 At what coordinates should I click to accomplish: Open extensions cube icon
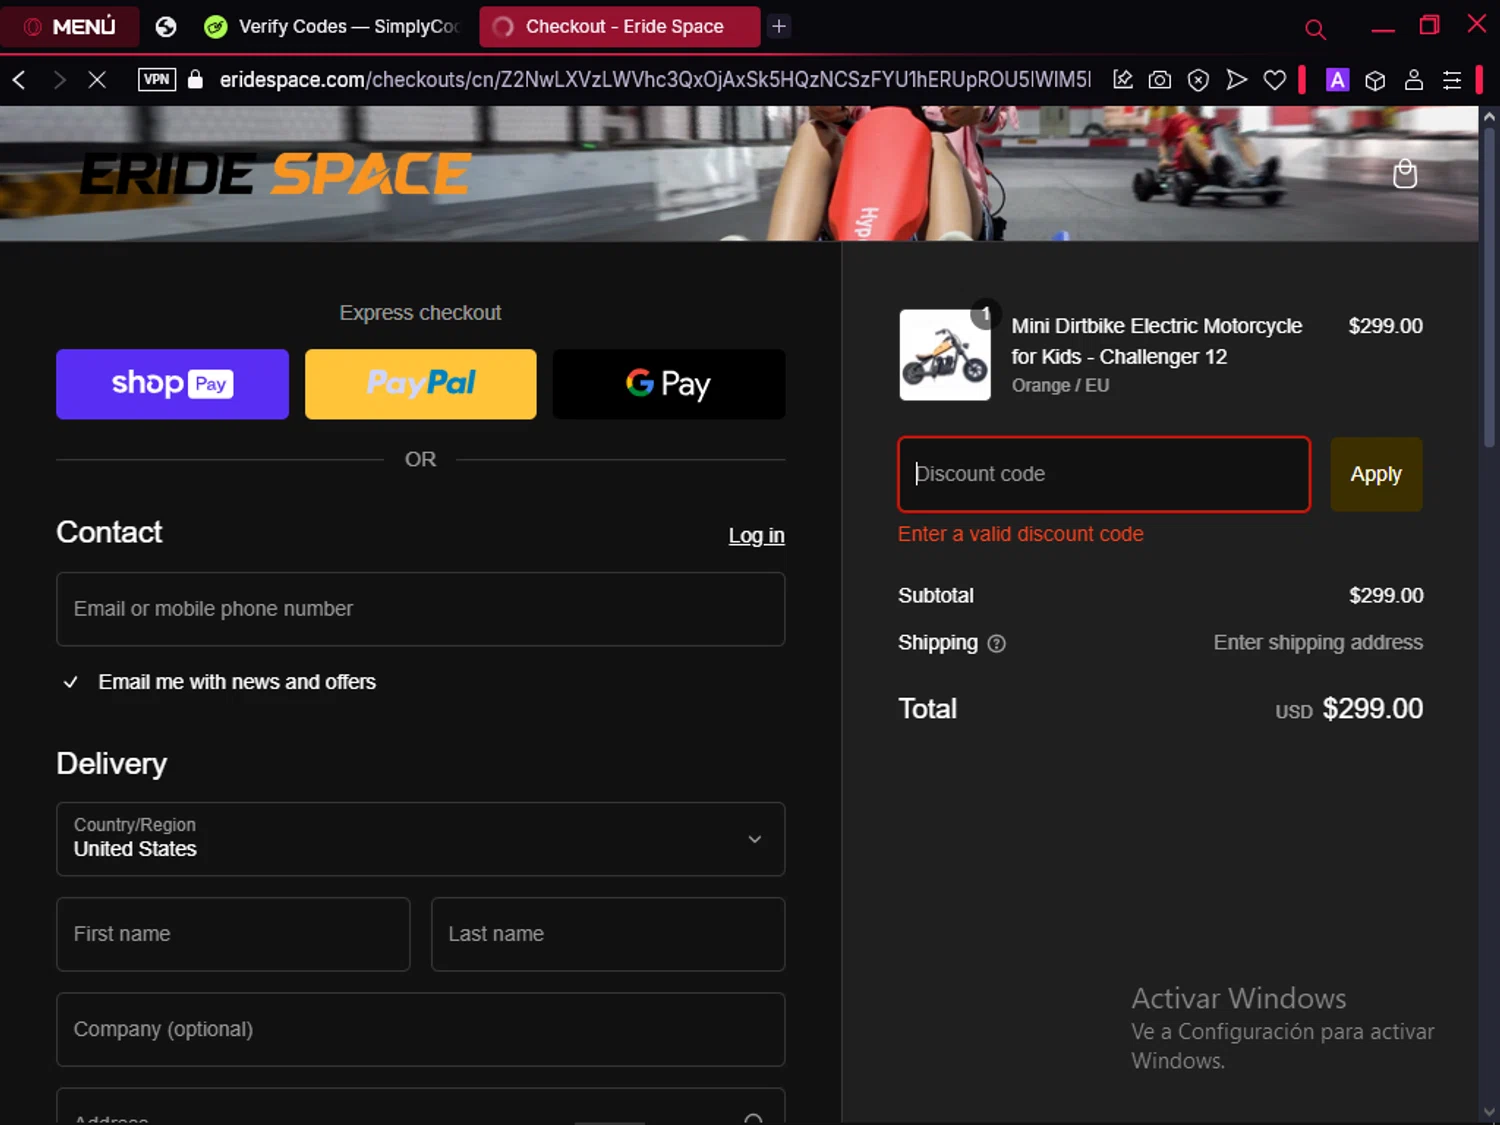(1375, 80)
